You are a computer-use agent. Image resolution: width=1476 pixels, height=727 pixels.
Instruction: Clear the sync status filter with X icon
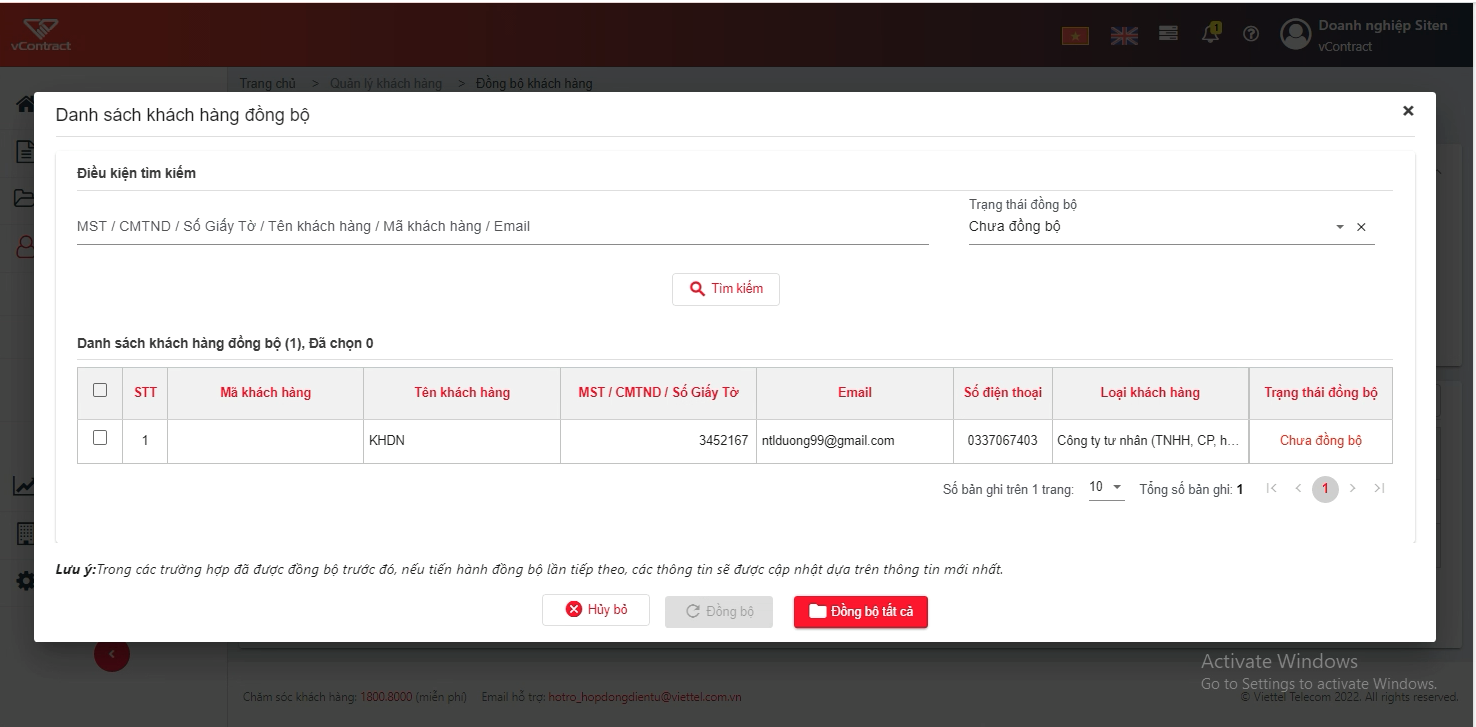(1361, 227)
